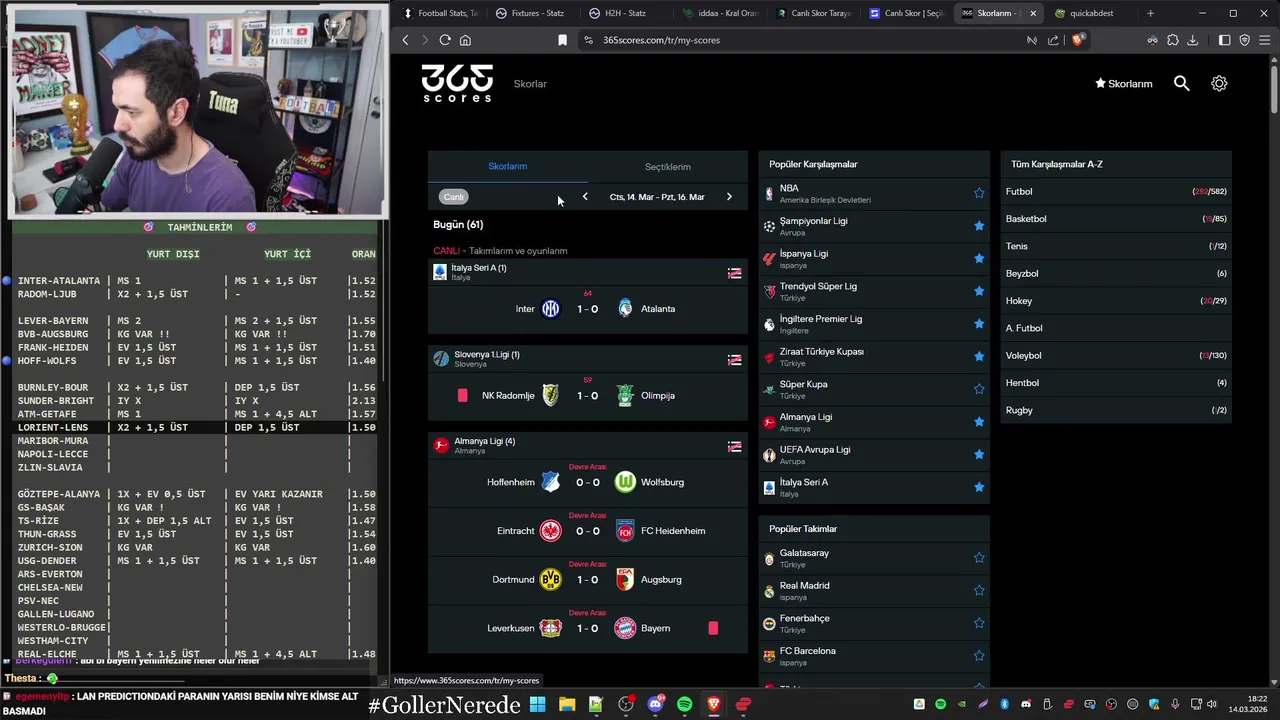This screenshot has width=1280, height=720.
Task: Click the browser home button
Action: click(465, 40)
